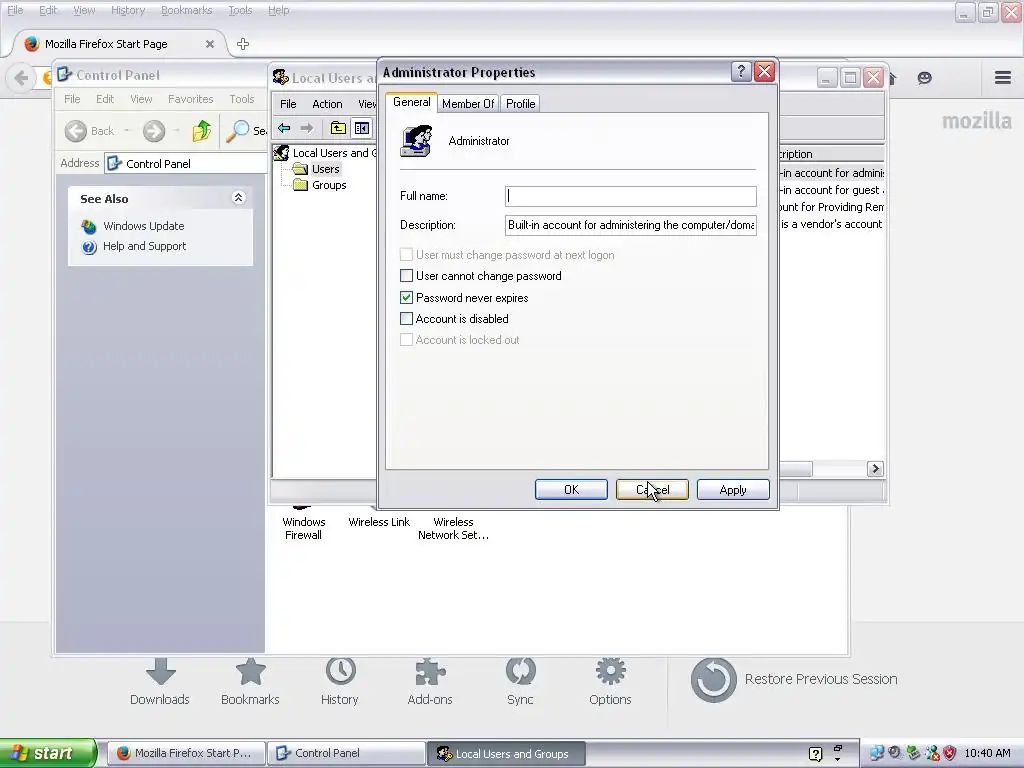Switch to Mozilla Firefox taskbar button
1024x768 pixels.
point(186,753)
